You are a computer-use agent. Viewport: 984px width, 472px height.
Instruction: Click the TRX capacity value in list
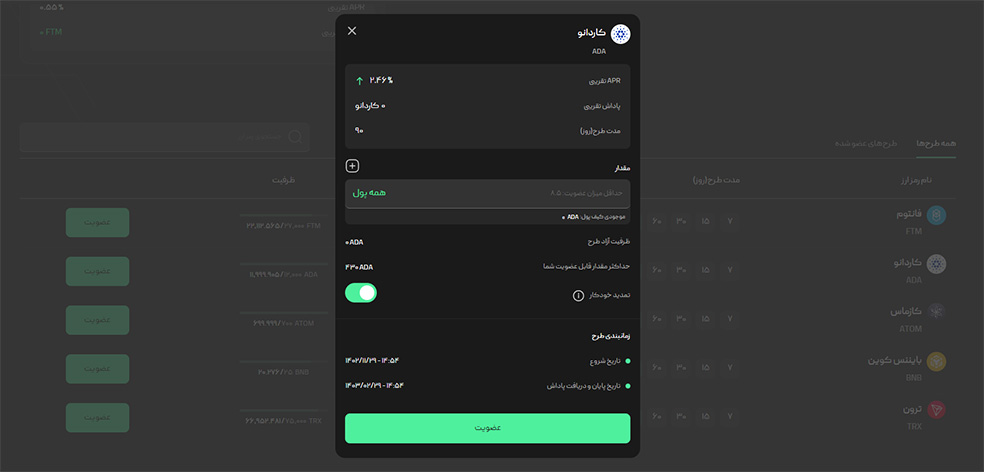(x=284, y=421)
